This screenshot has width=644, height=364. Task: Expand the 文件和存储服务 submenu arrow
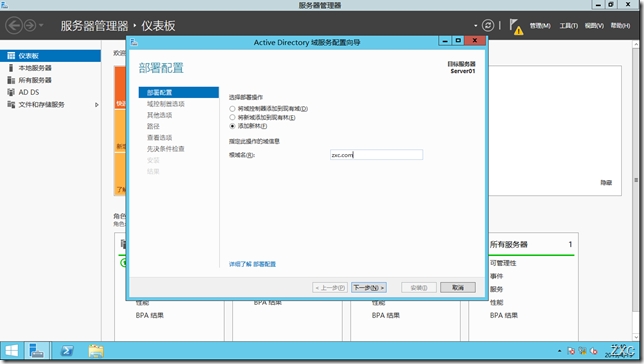click(x=97, y=105)
